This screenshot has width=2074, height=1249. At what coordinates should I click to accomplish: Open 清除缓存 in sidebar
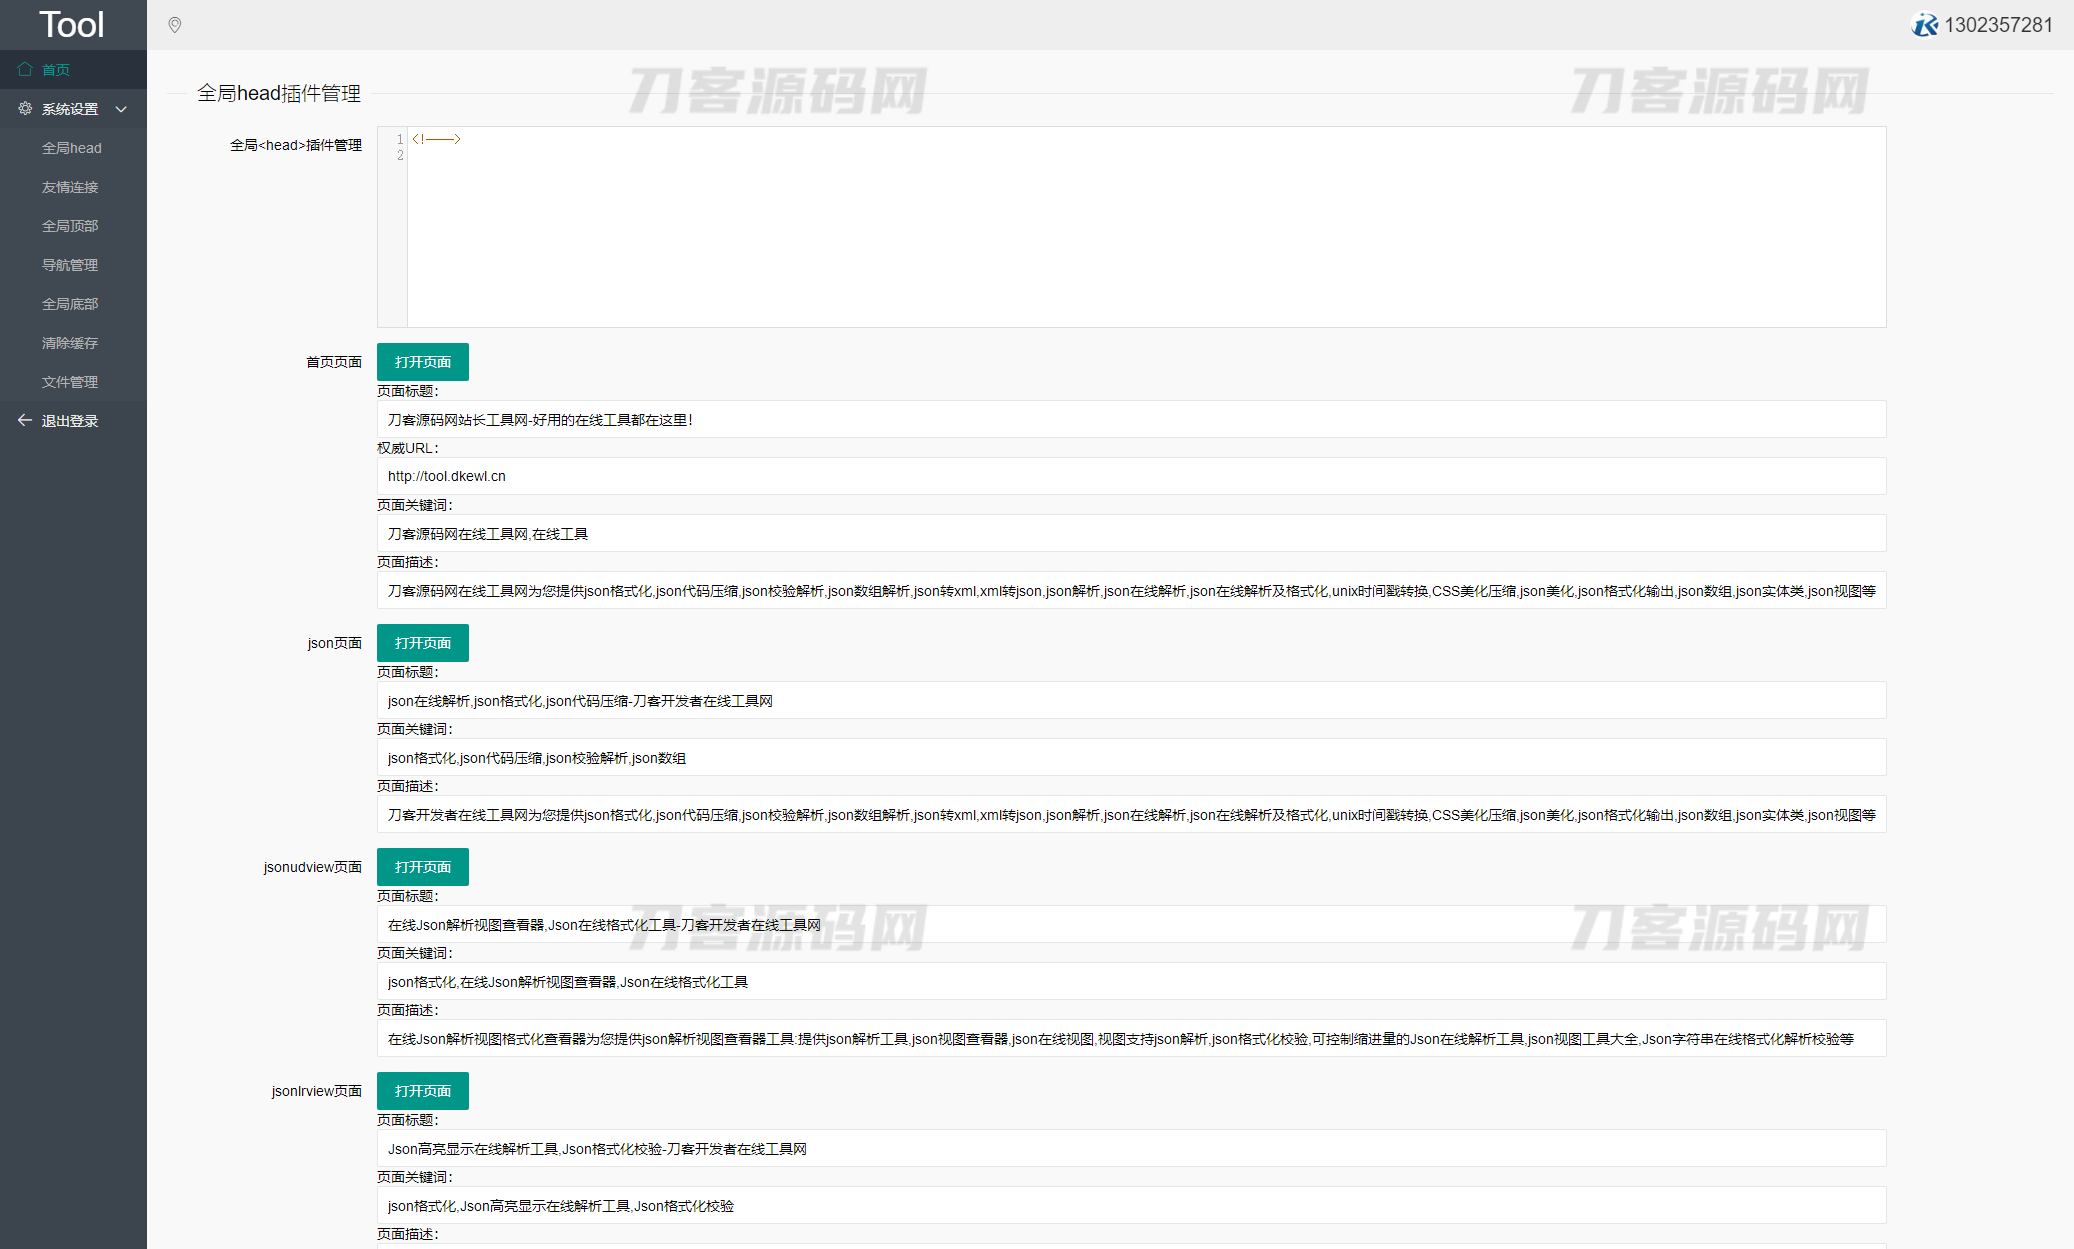pyautogui.click(x=70, y=343)
